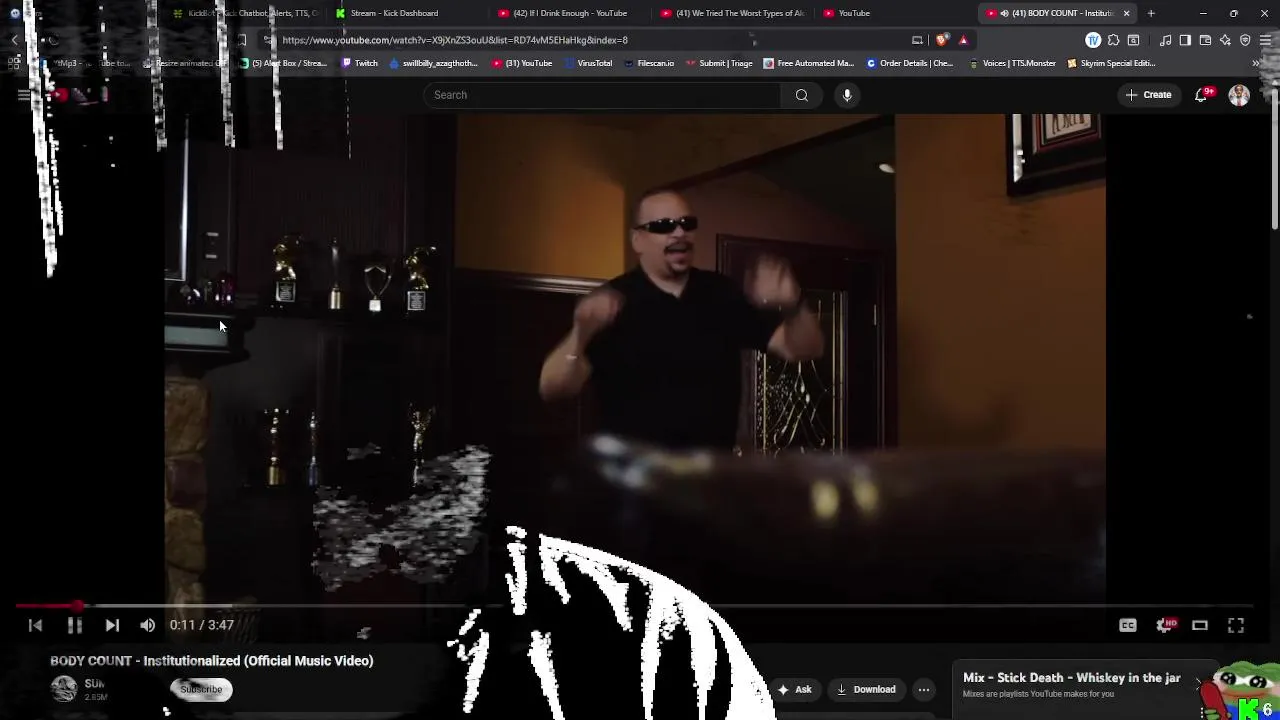Open the YouTube account avatar menu

click(1239, 95)
